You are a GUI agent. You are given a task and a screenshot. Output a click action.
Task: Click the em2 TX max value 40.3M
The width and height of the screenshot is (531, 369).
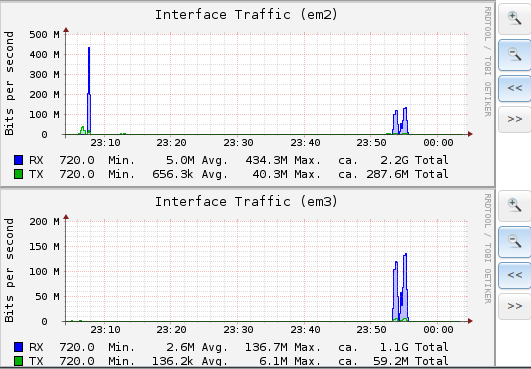pos(270,174)
